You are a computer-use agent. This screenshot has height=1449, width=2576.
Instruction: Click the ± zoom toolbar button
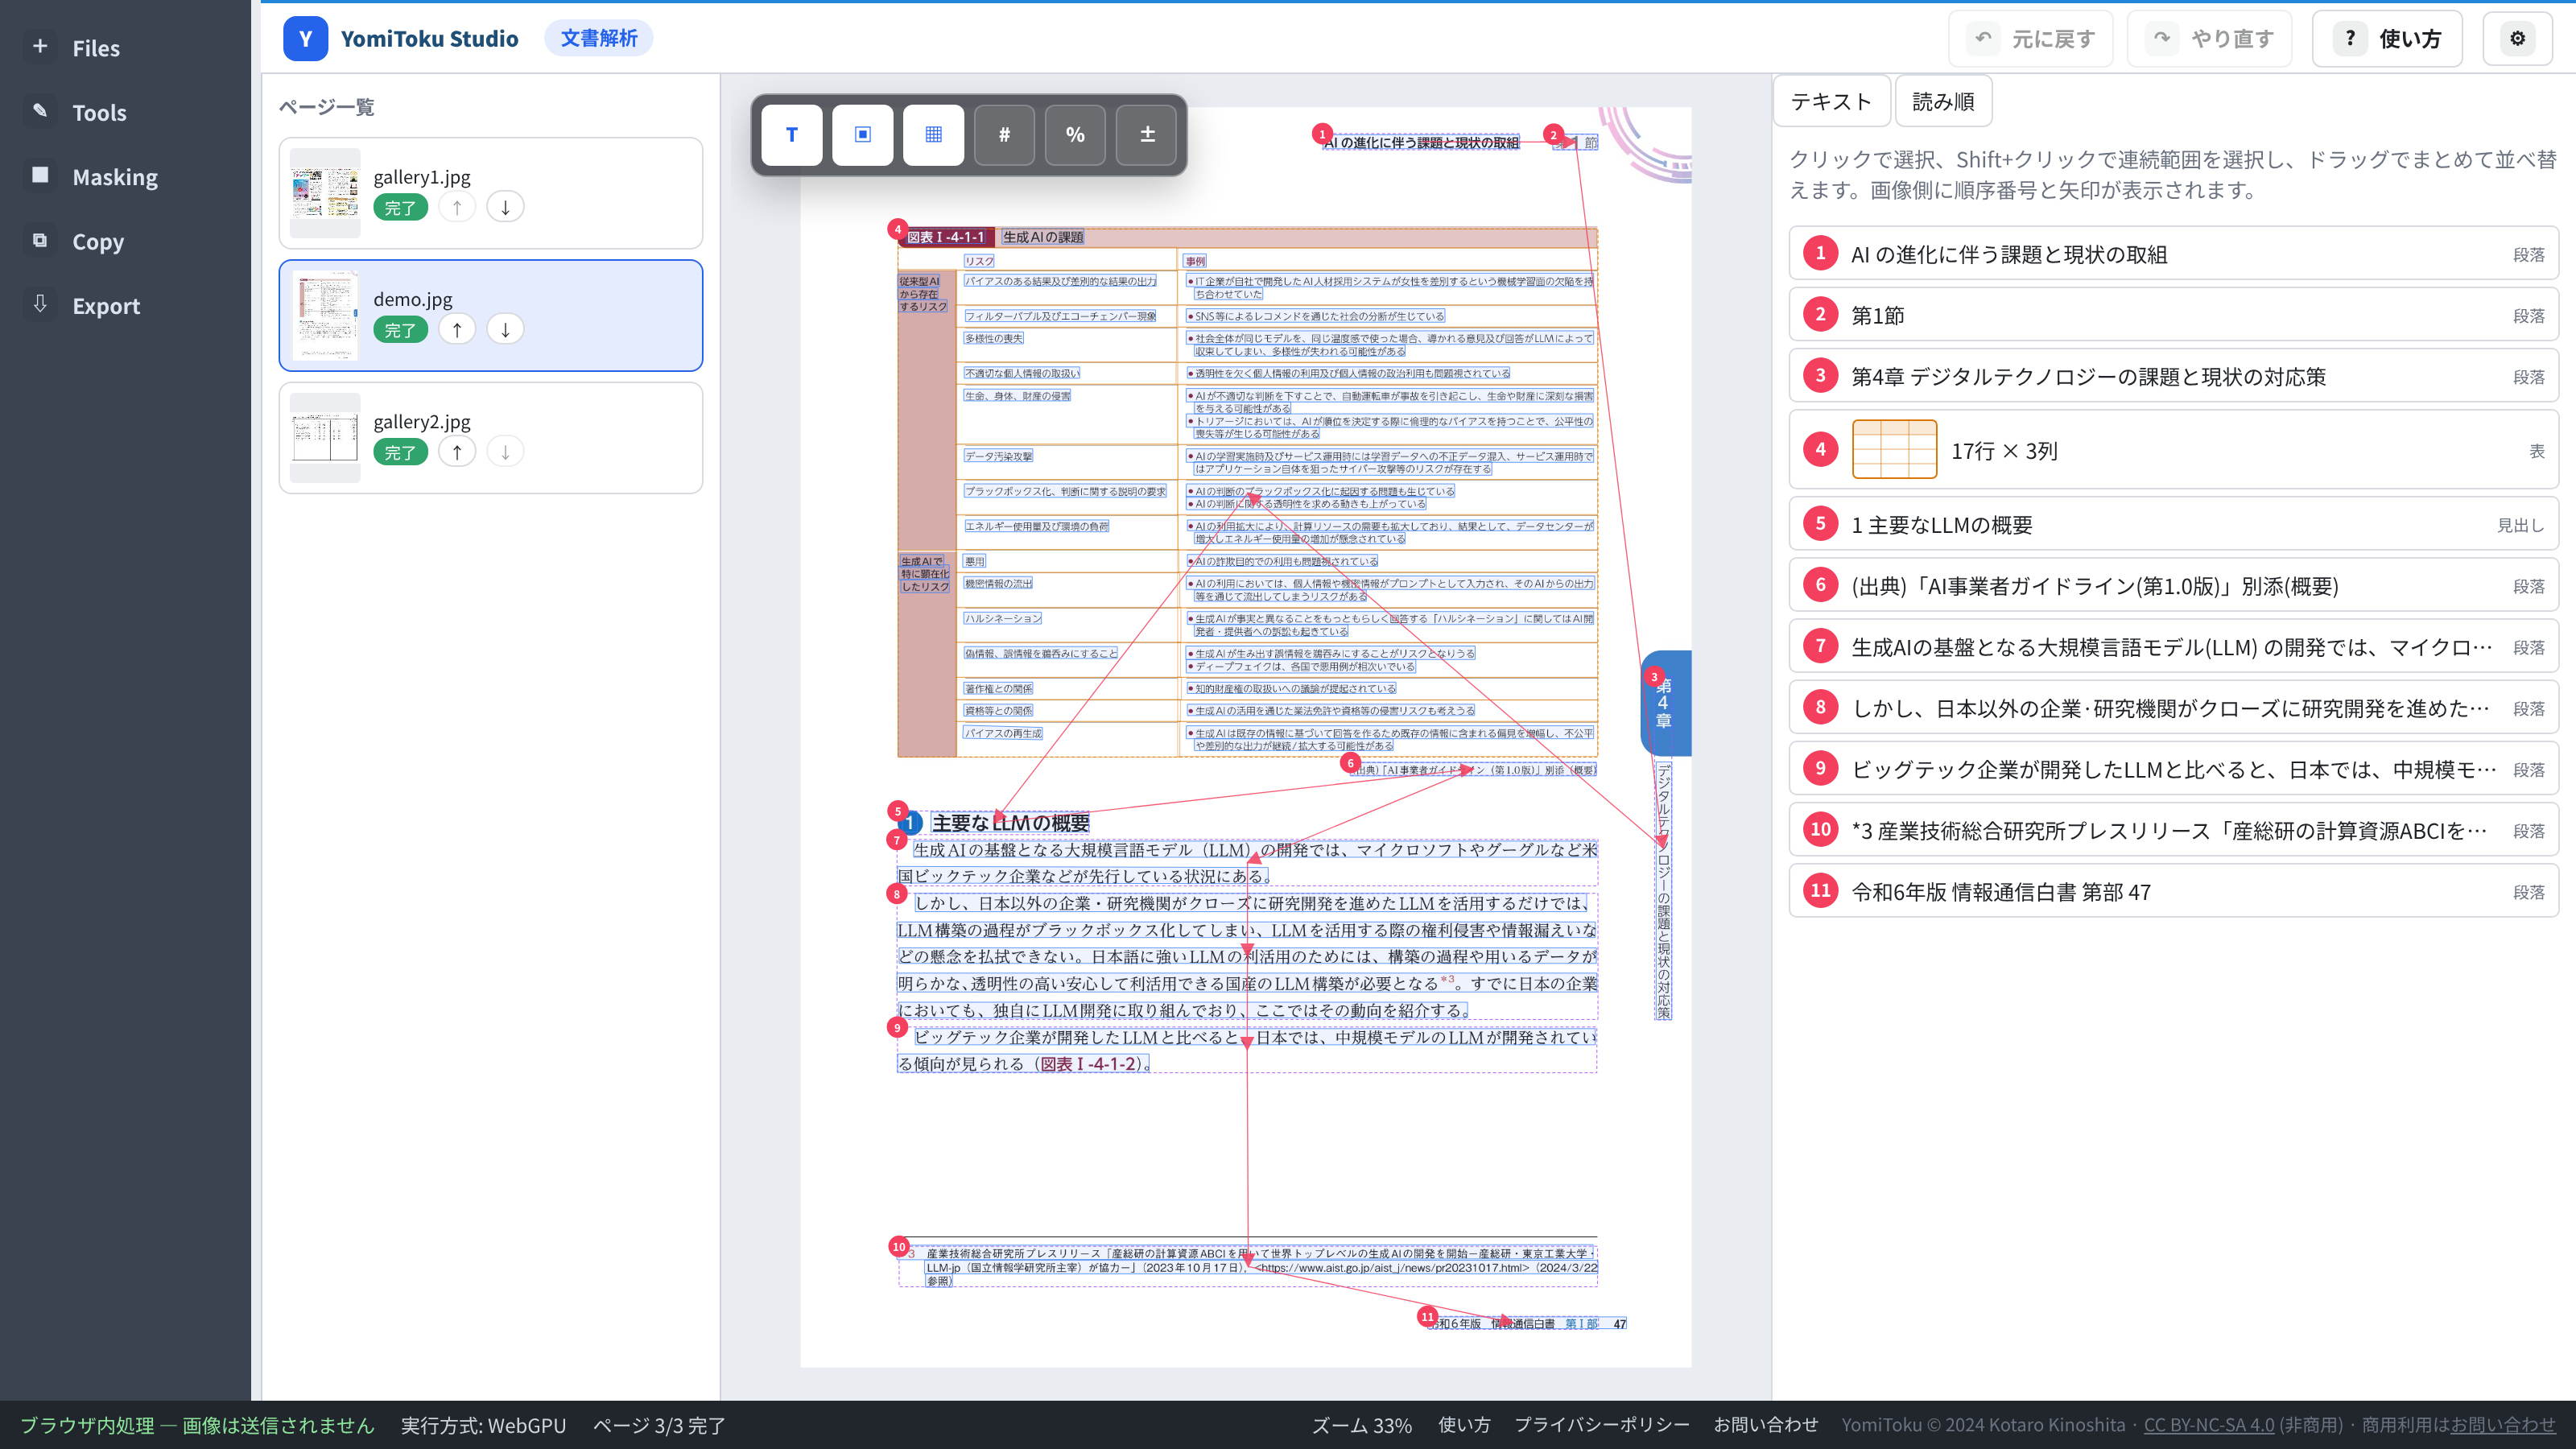[x=1147, y=135]
